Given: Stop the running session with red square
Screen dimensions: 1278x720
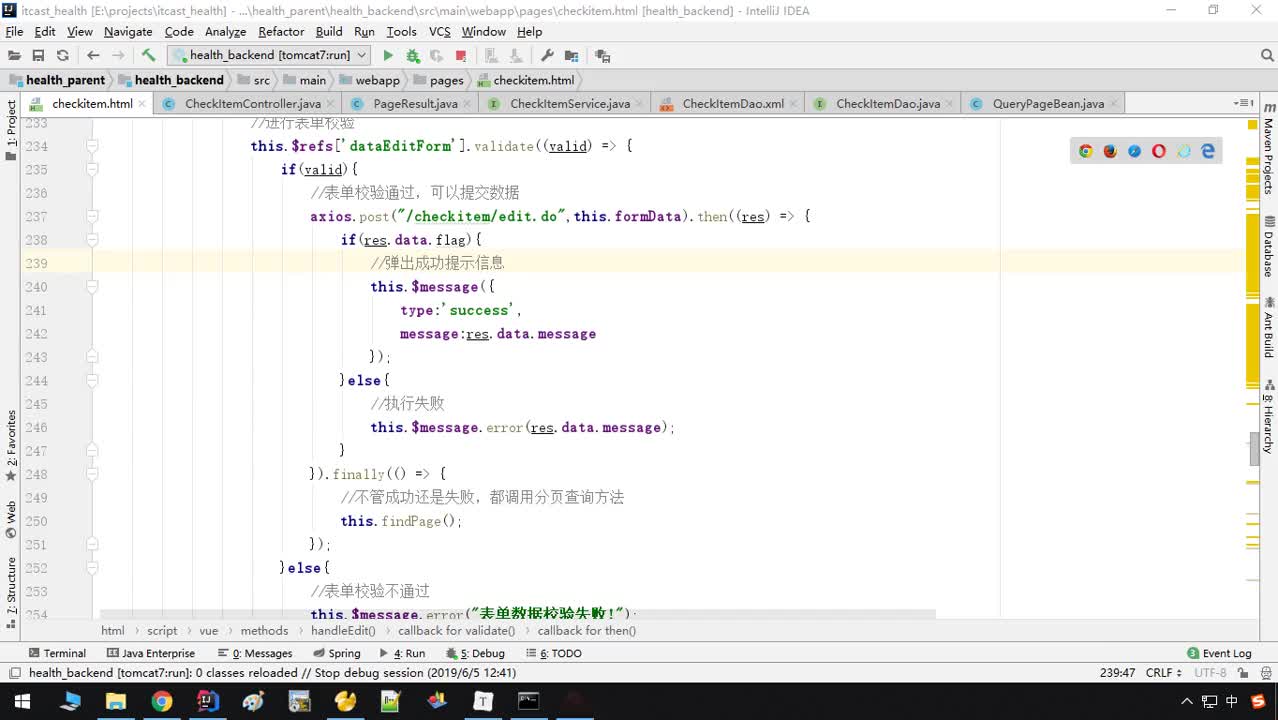Looking at the screenshot, I should tap(461, 56).
